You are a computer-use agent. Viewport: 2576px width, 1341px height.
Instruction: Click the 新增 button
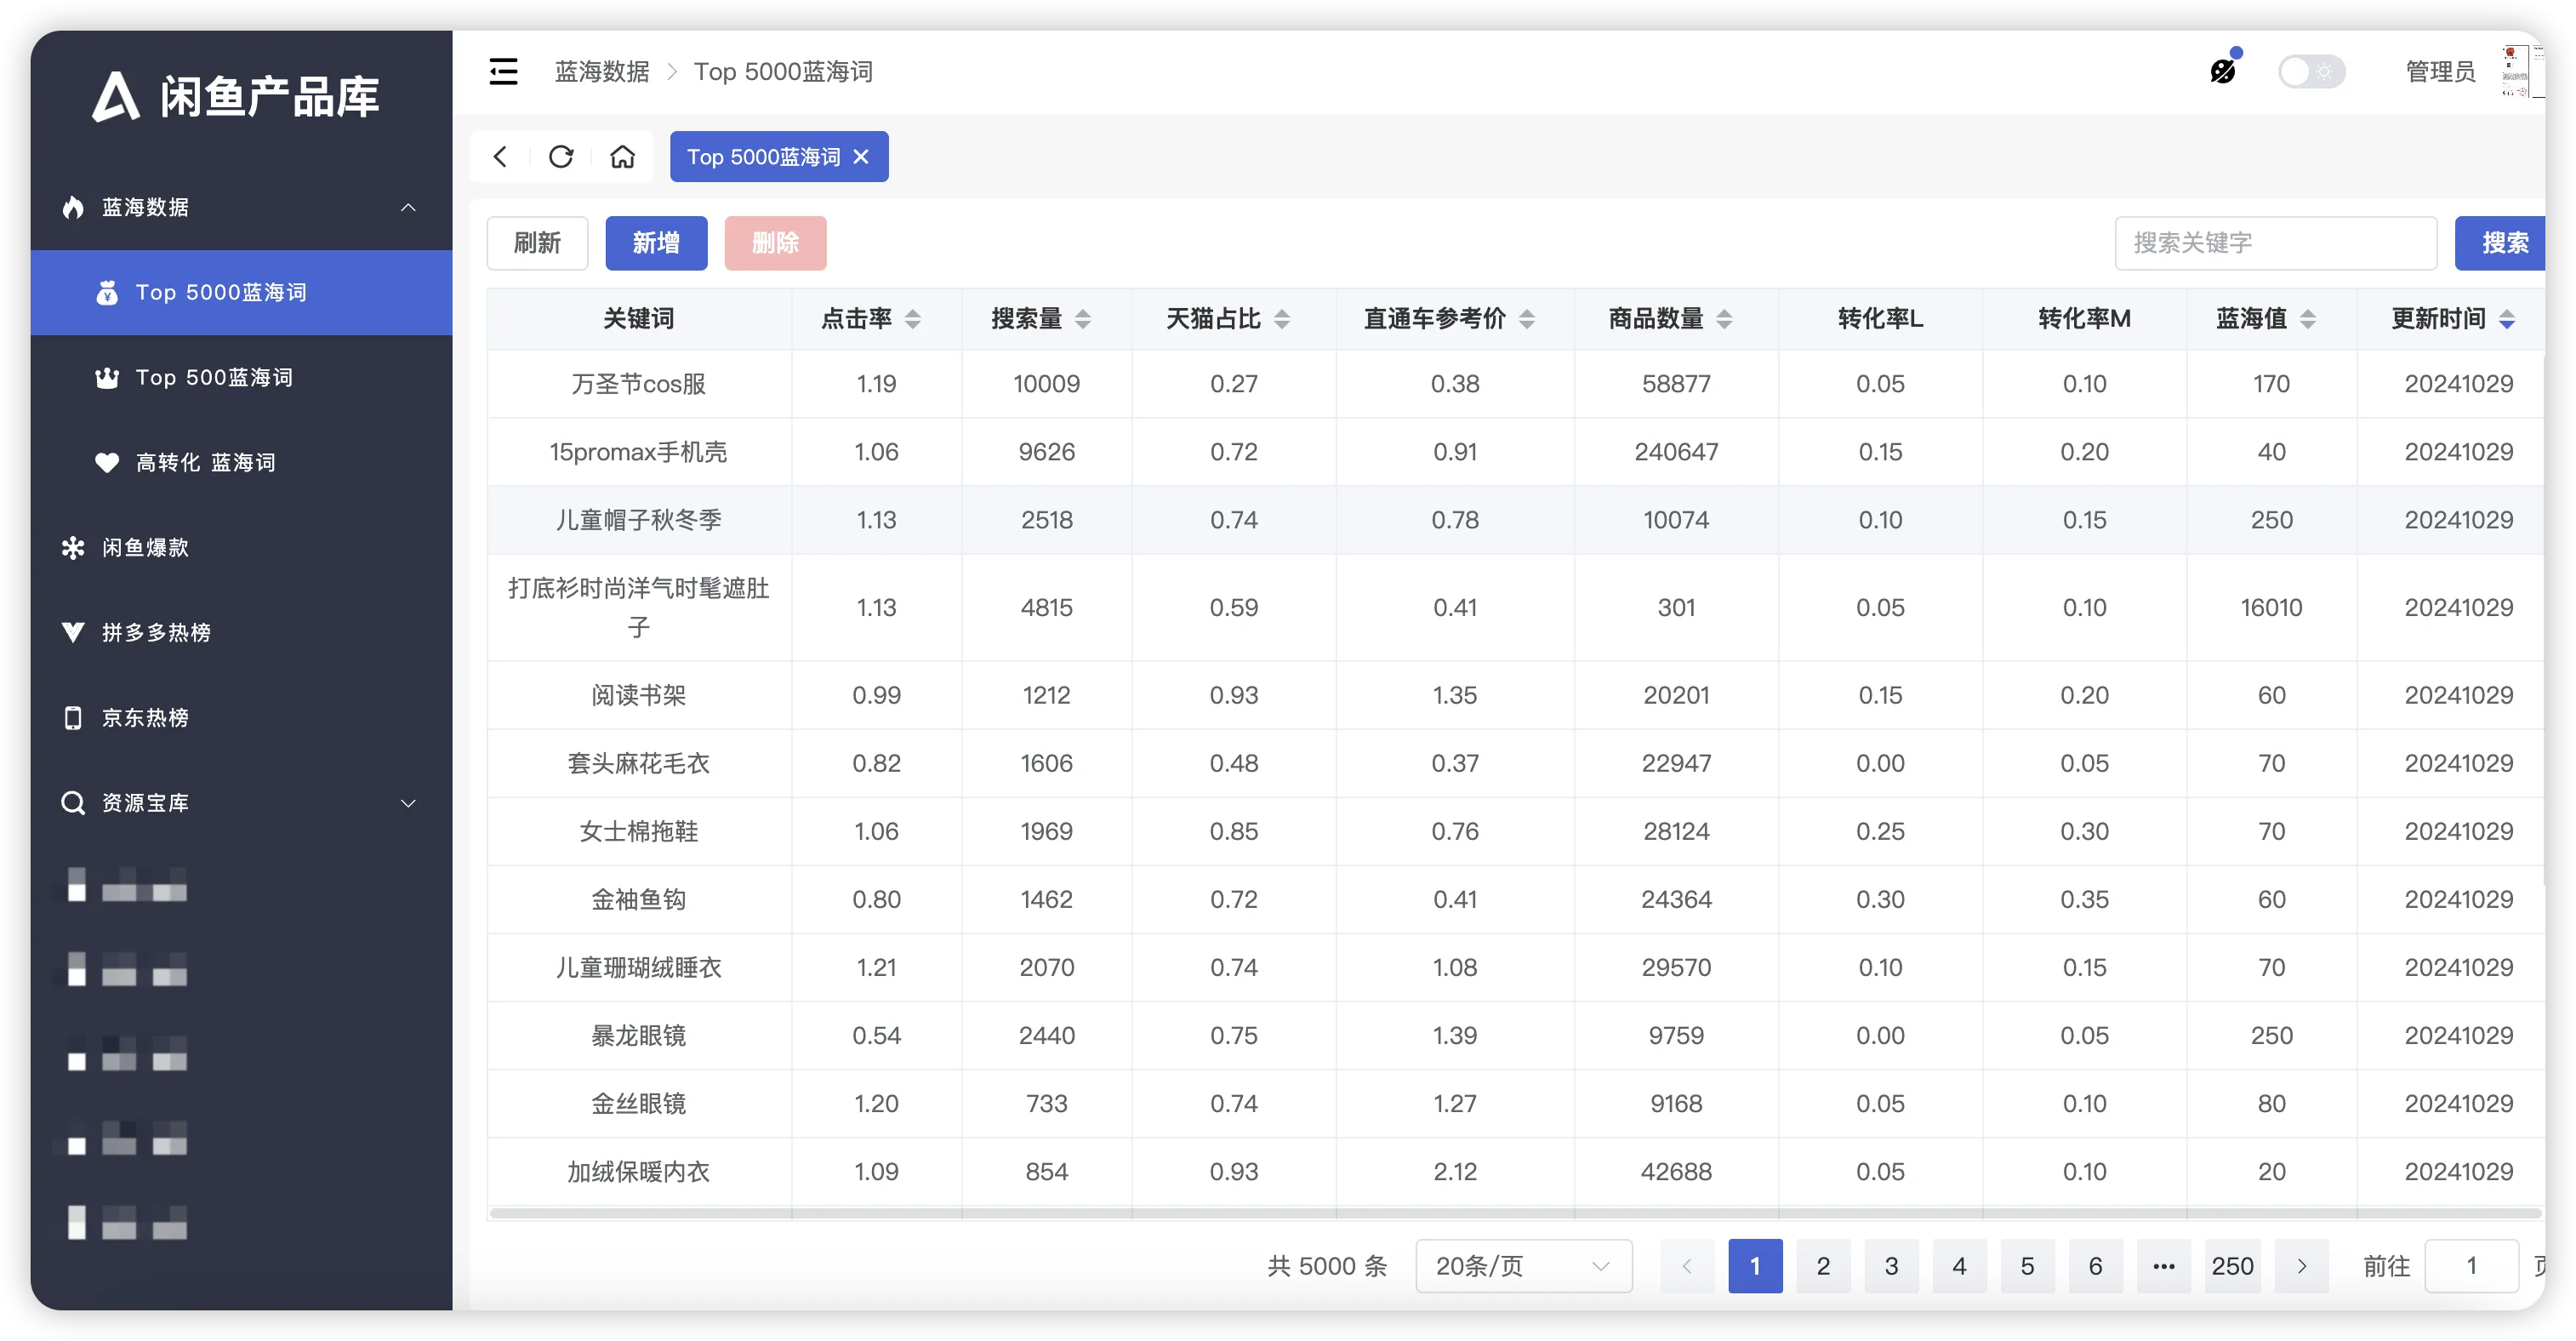tap(656, 243)
